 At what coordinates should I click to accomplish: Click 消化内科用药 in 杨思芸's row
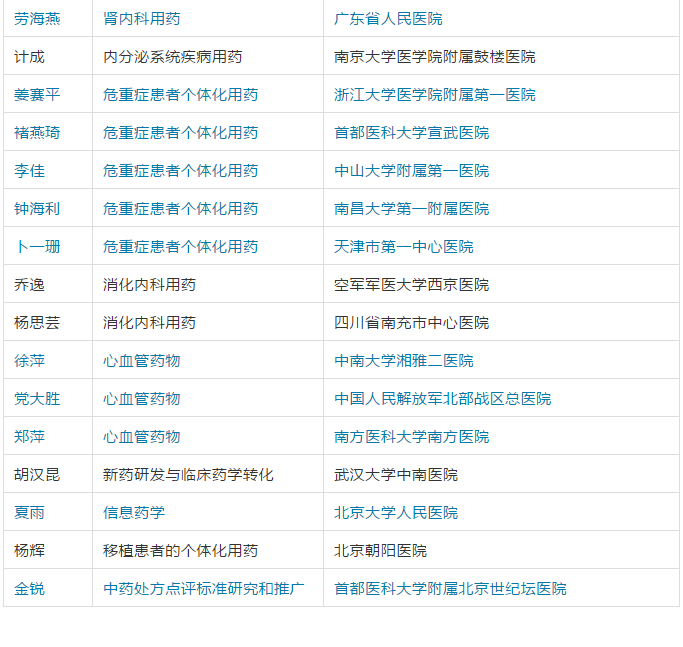coord(149,322)
